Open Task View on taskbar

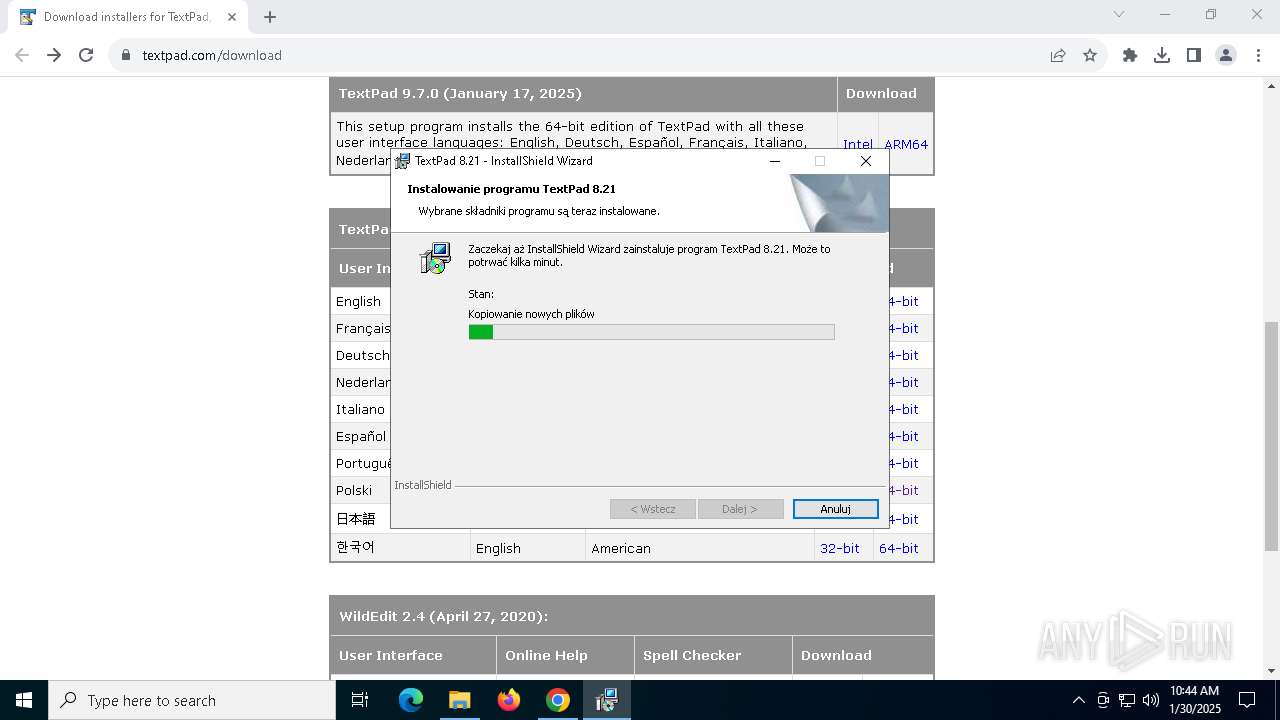click(x=360, y=700)
